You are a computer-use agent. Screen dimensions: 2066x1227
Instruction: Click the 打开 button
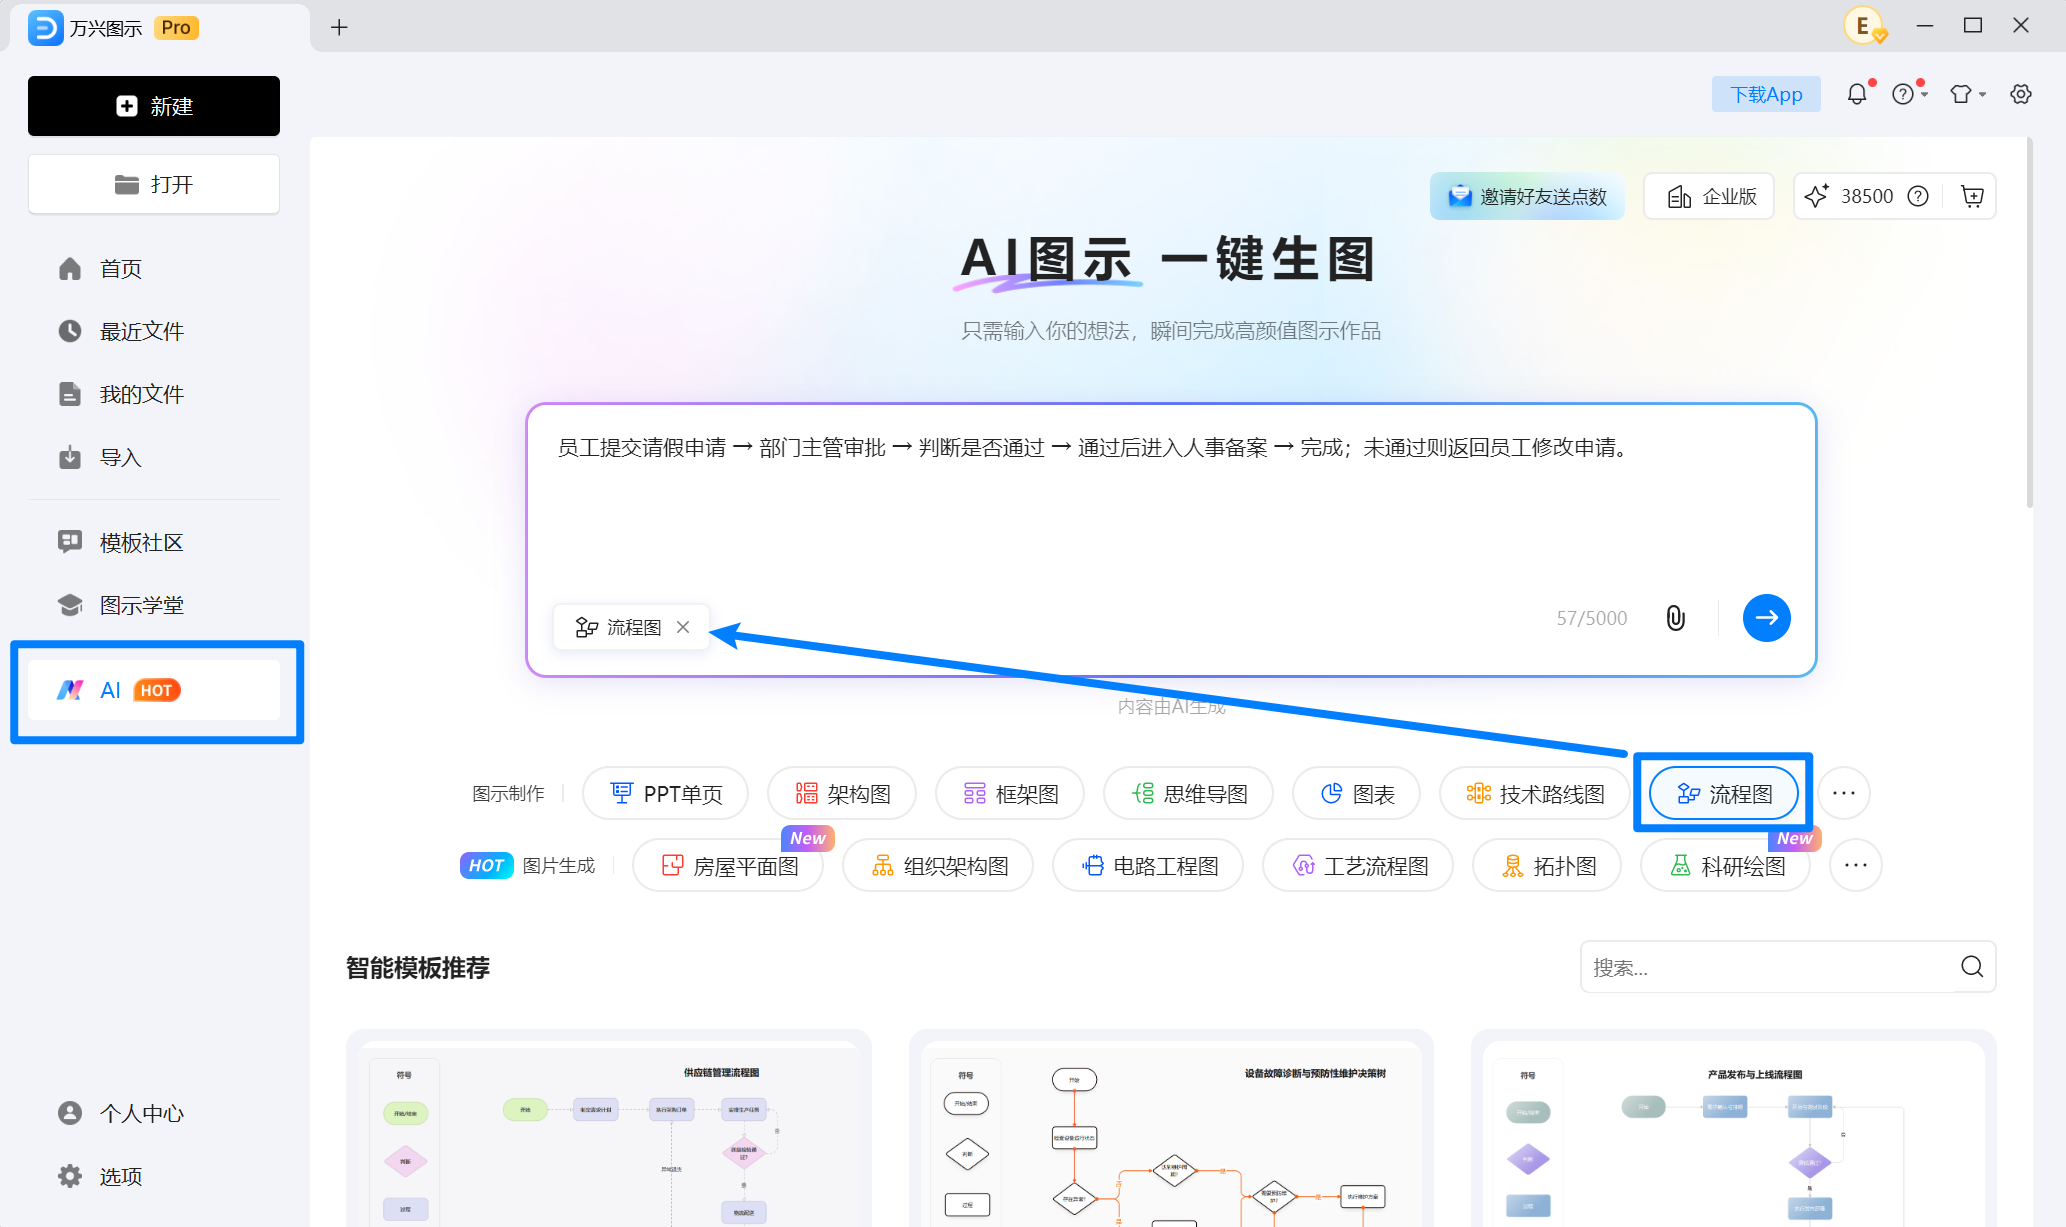pos(154,184)
